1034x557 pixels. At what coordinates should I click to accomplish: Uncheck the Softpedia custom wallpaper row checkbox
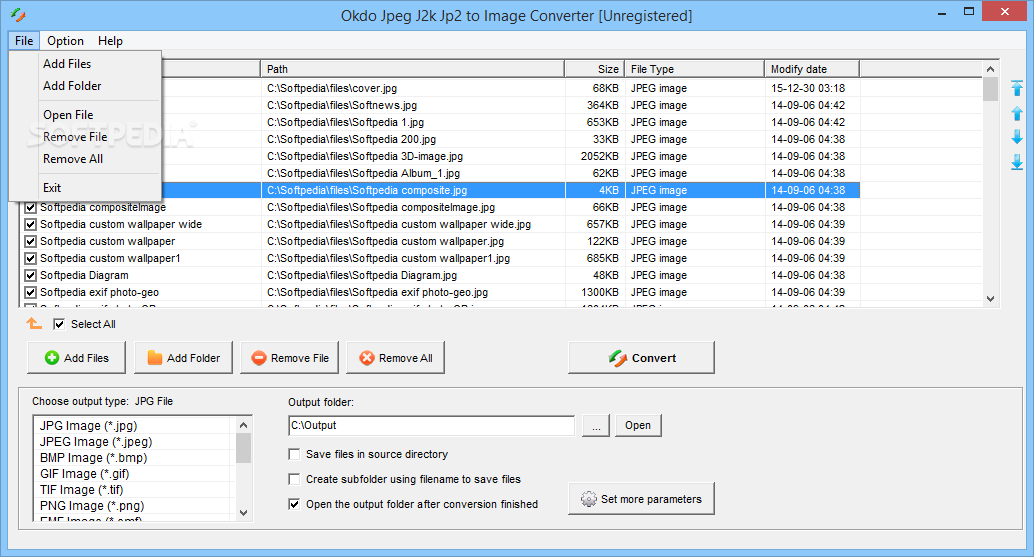(x=30, y=241)
